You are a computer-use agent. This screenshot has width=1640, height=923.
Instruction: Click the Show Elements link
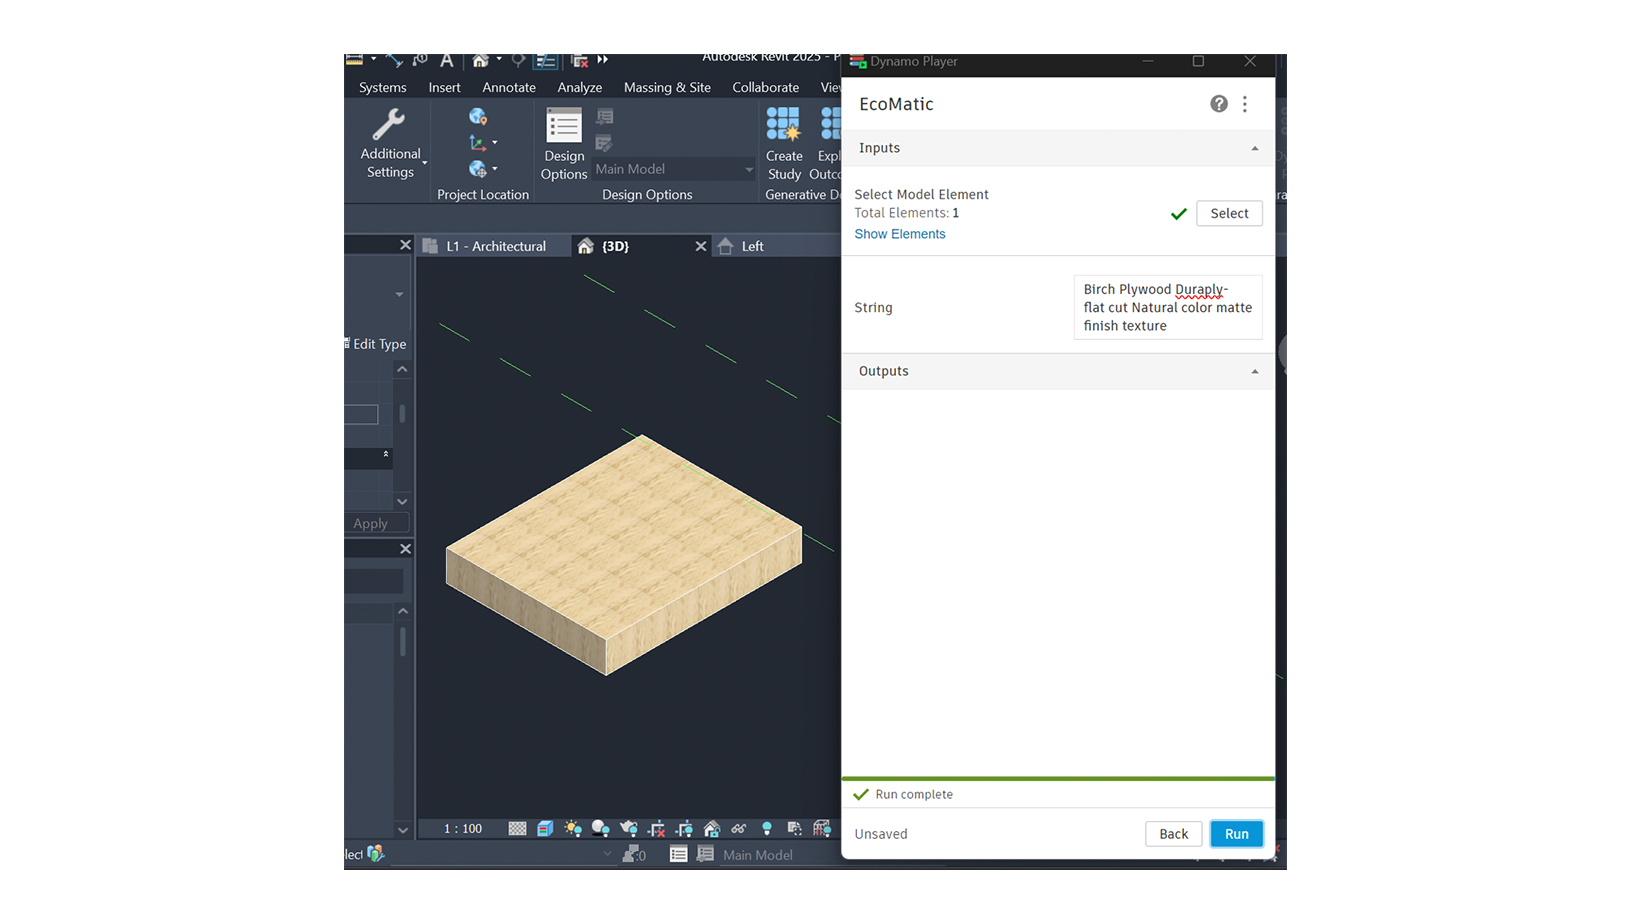pyautogui.click(x=899, y=234)
